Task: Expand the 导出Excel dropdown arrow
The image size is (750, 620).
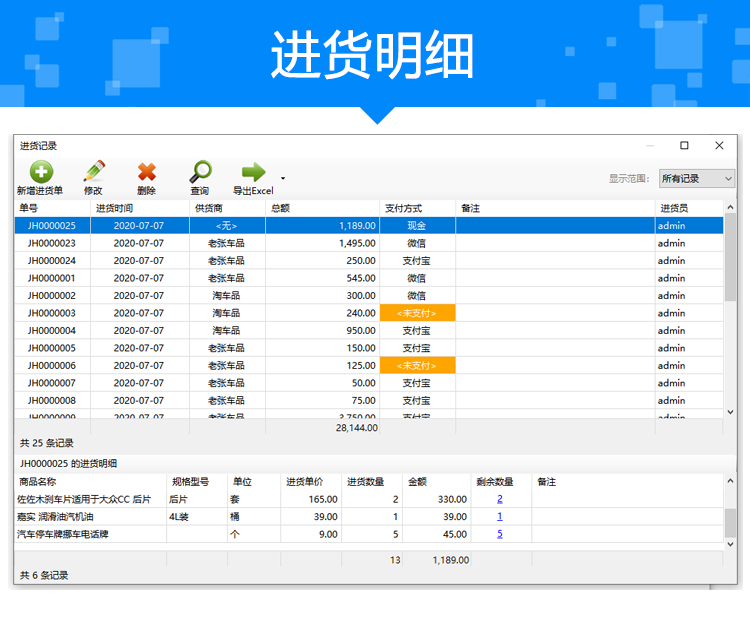Action: point(283,179)
